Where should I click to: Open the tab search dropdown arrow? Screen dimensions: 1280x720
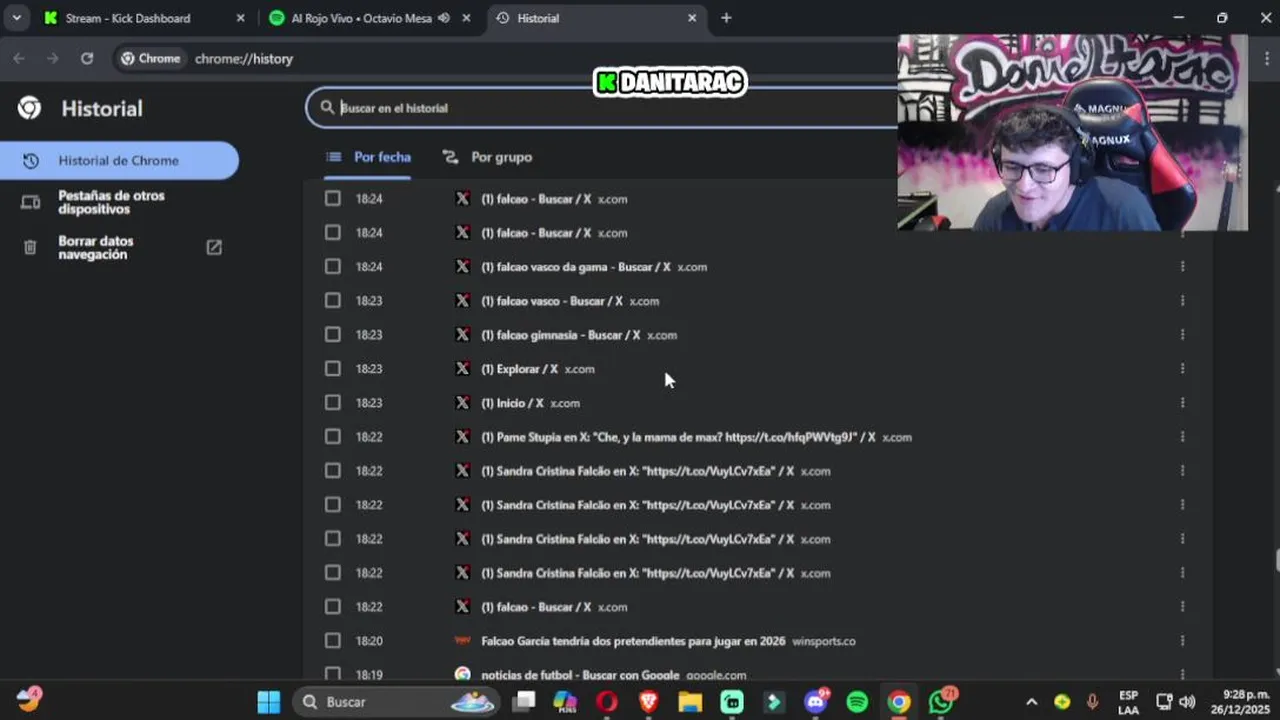[17, 18]
